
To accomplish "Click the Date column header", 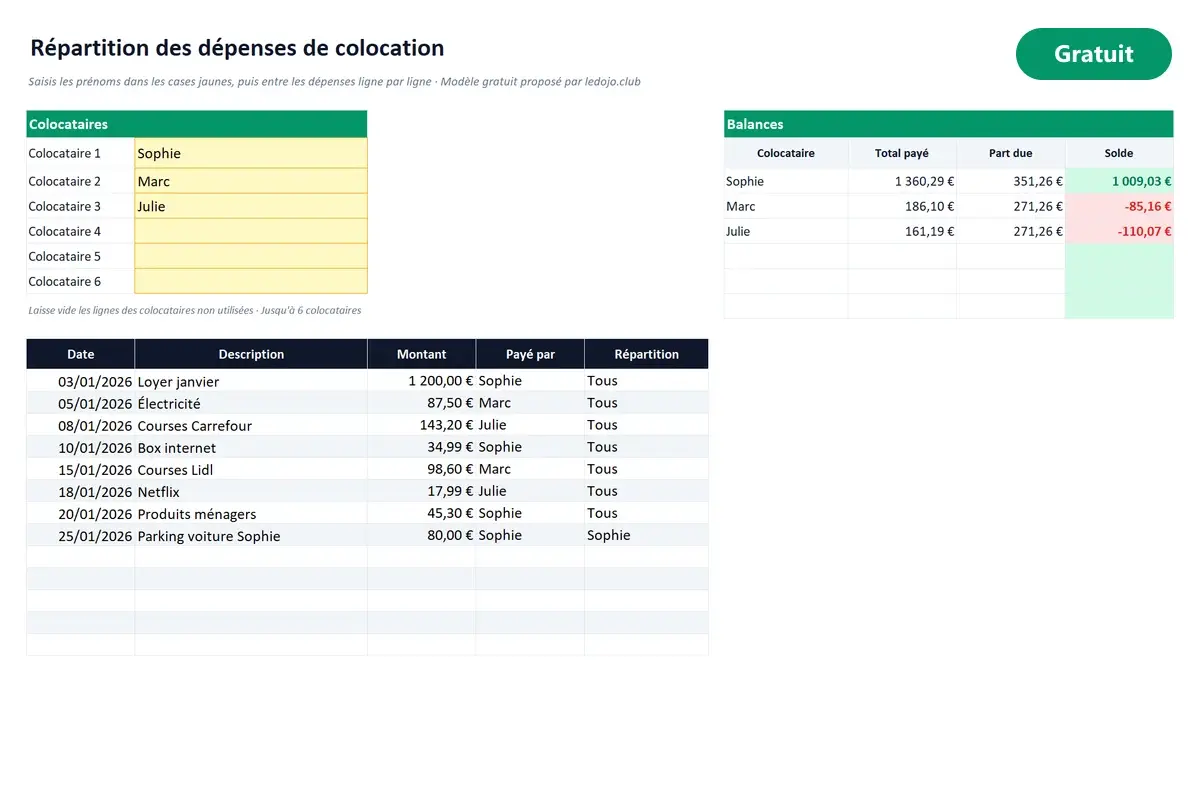I will [81, 354].
